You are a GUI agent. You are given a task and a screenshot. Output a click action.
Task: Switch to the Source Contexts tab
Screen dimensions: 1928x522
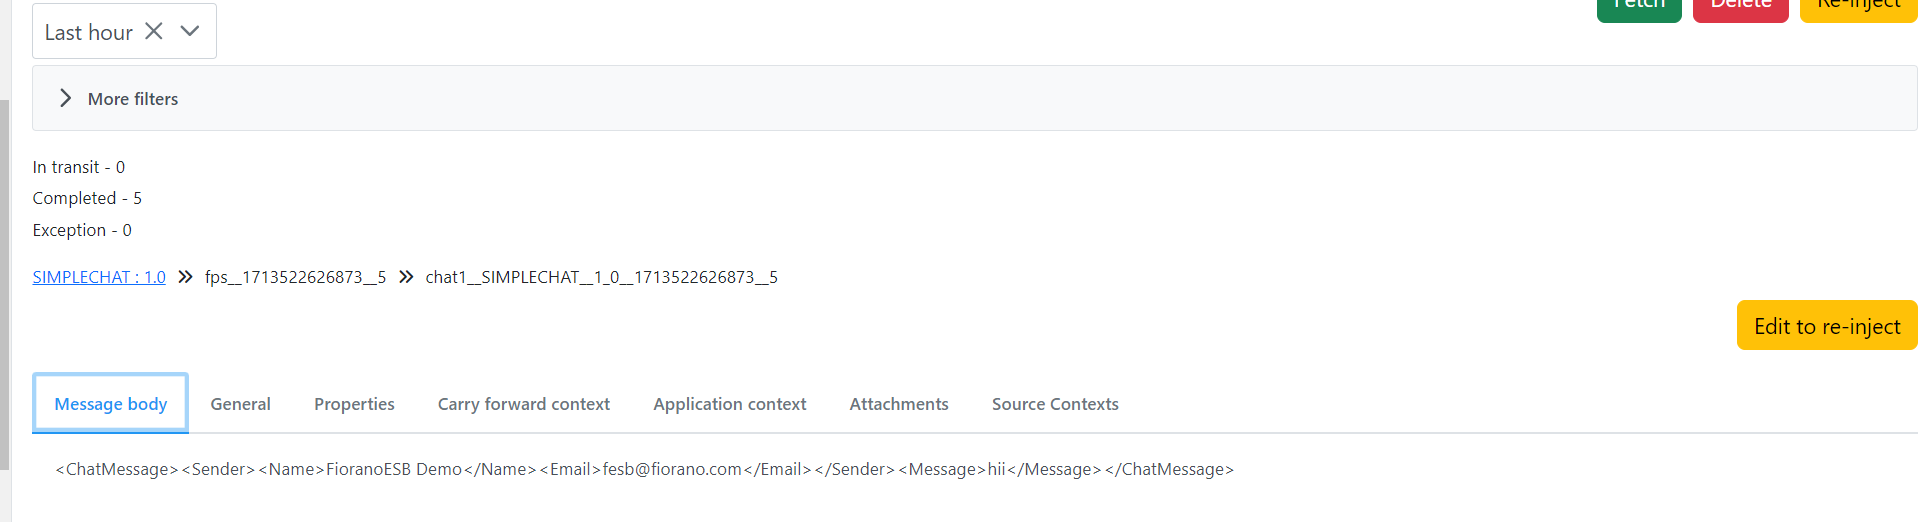pyautogui.click(x=1055, y=404)
